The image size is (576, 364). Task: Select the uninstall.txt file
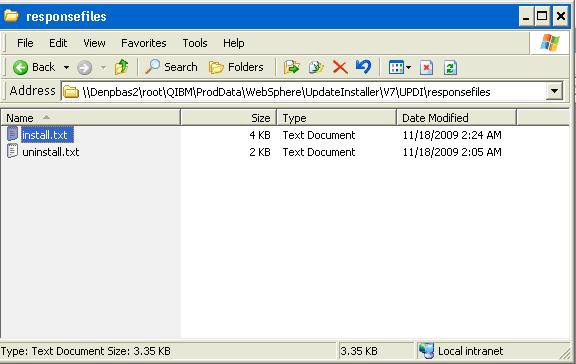tap(50, 152)
